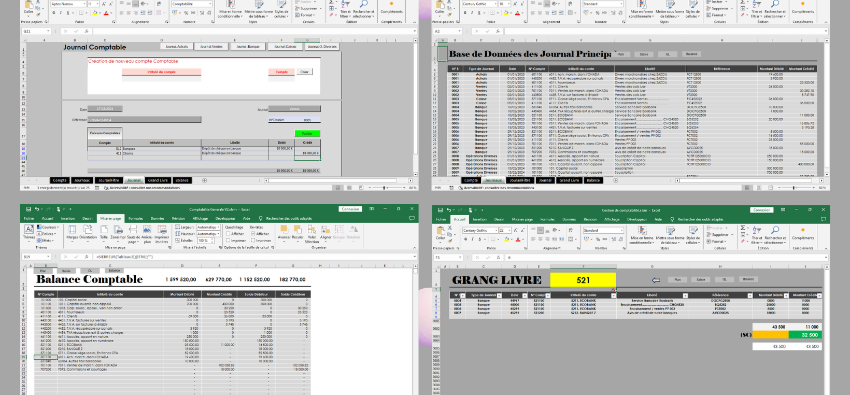Open Standard number format dropdown in Grang Livre window
The height and width of the screenshot is (395, 850).
coord(621,230)
